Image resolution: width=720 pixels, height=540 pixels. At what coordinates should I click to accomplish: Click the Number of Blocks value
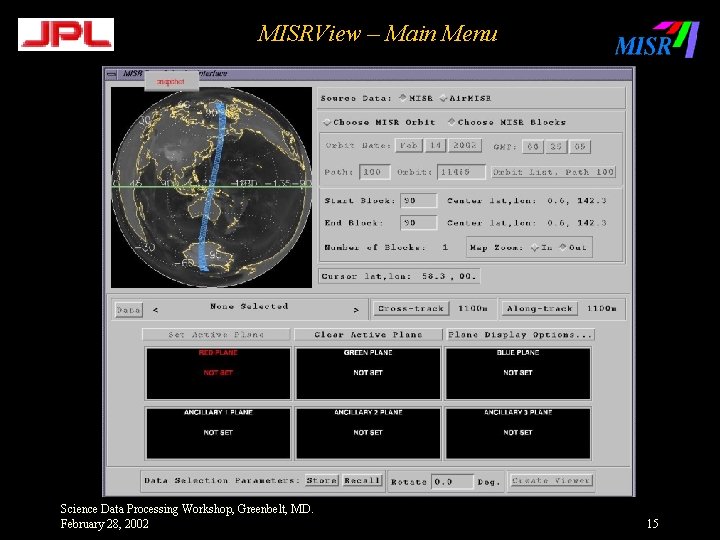pos(445,248)
